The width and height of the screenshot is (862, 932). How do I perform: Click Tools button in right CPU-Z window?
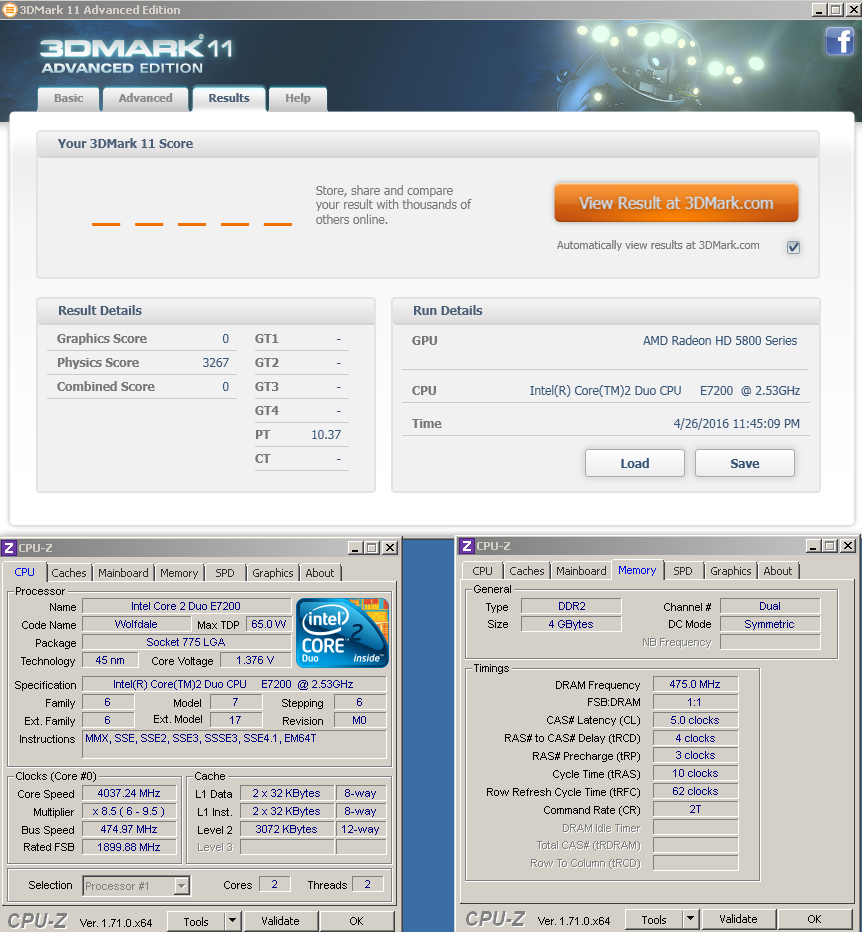click(x=654, y=920)
